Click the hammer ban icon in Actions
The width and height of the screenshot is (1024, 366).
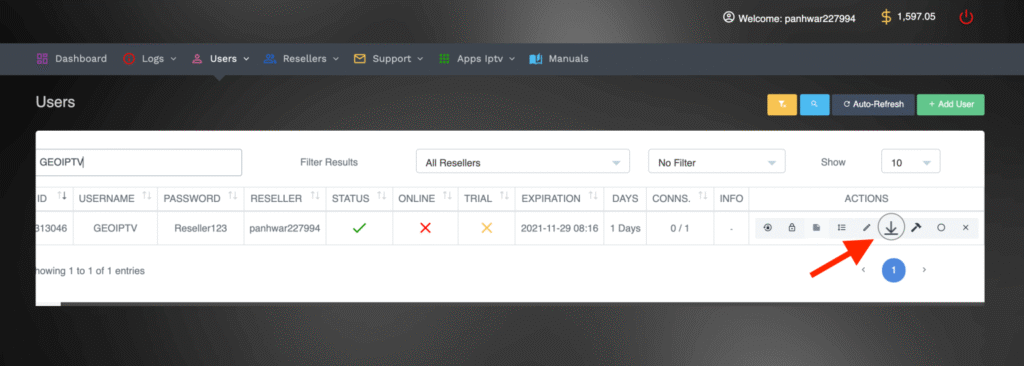click(x=916, y=227)
